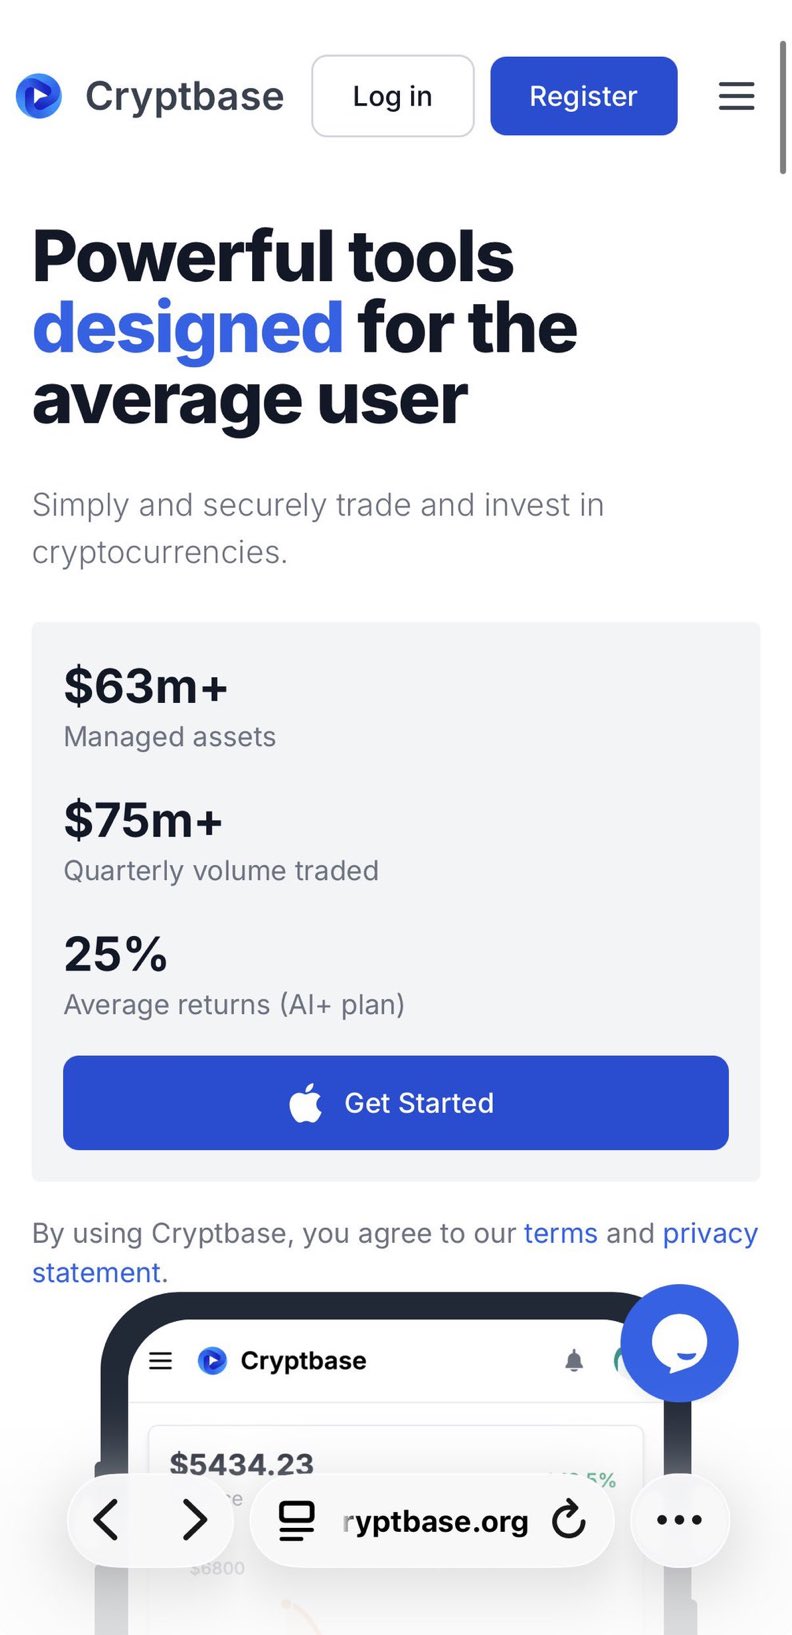Click the blue Register button
The height and width of the screenshot is (1635, 792).
point(583,96)
